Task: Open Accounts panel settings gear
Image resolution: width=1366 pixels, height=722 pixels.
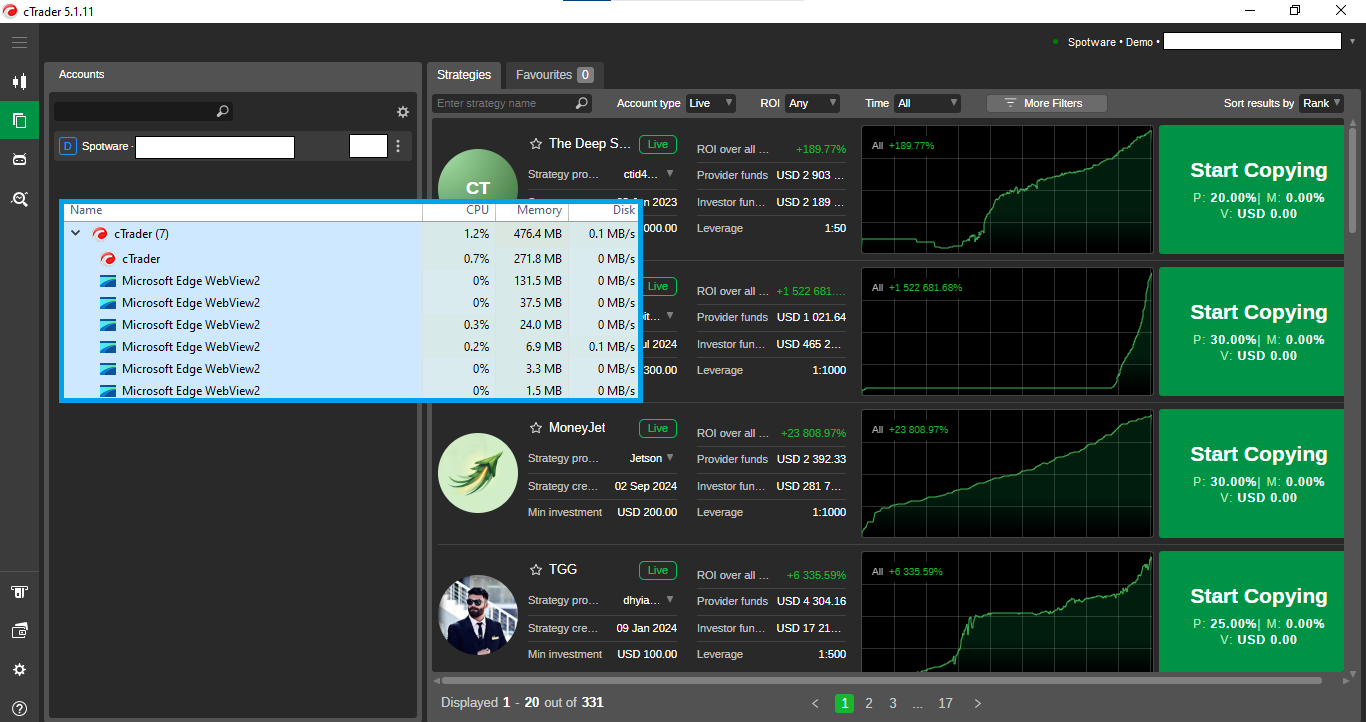Action: [x=403, y=112]
